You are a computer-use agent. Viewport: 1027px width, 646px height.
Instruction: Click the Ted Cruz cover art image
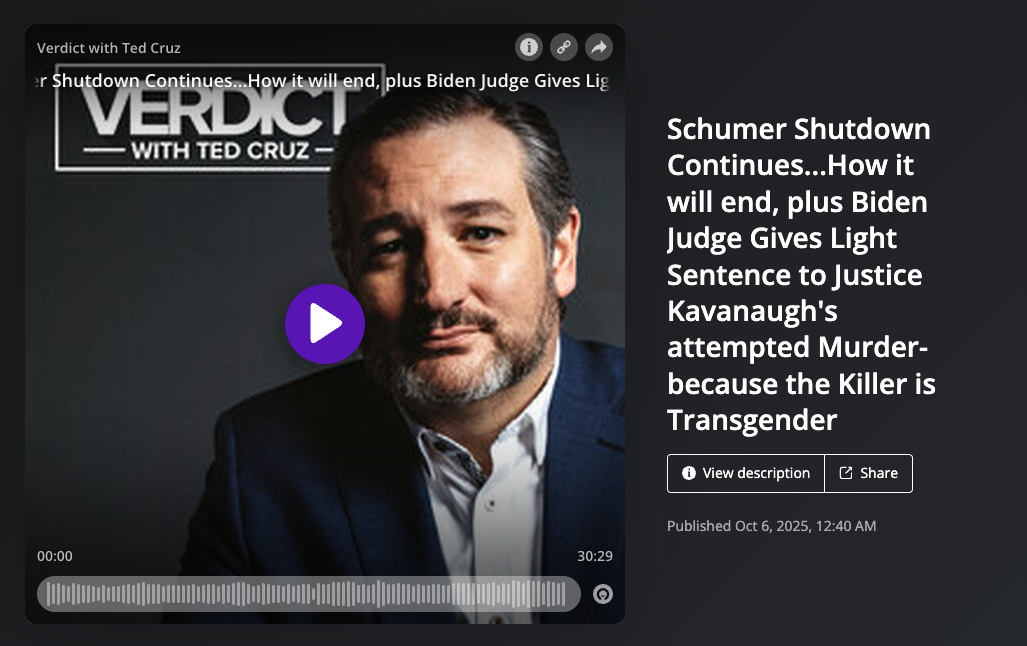(x=325, y=324)
